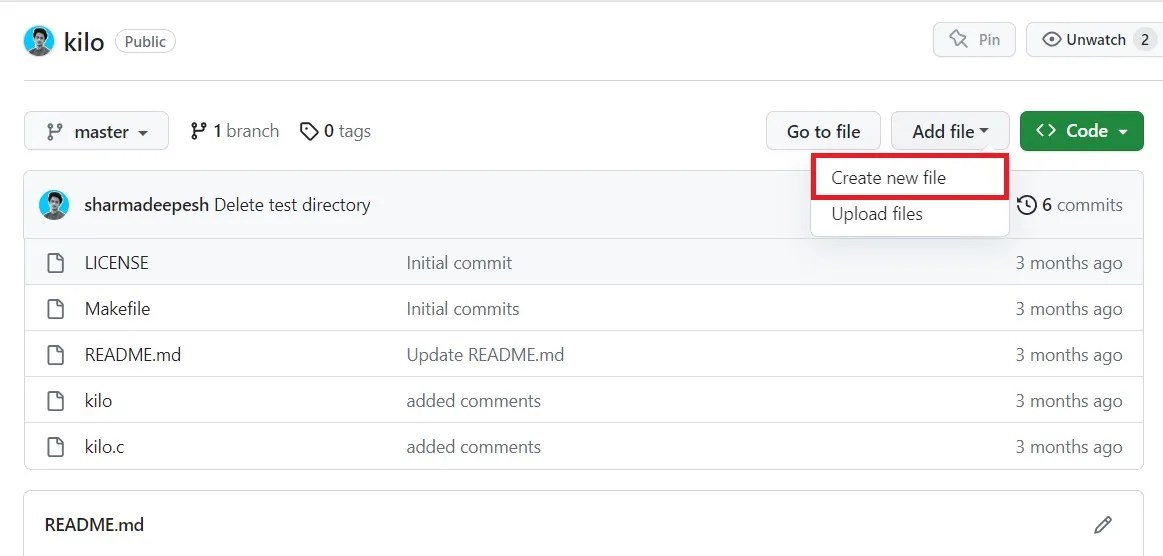Open the Initial commits message for Makefile
This screenshot has width=1163, height=556.
pos(463,309)
